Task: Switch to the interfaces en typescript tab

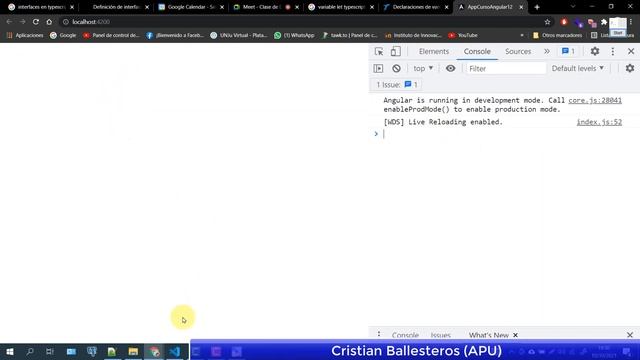Action: click(x=41, y=7)
